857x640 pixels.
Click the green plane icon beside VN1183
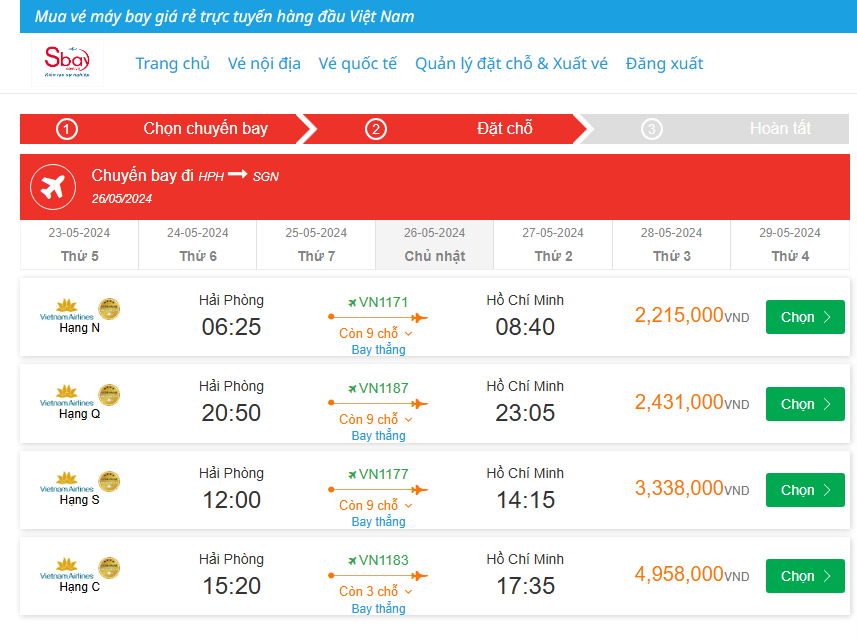(352, 561)
